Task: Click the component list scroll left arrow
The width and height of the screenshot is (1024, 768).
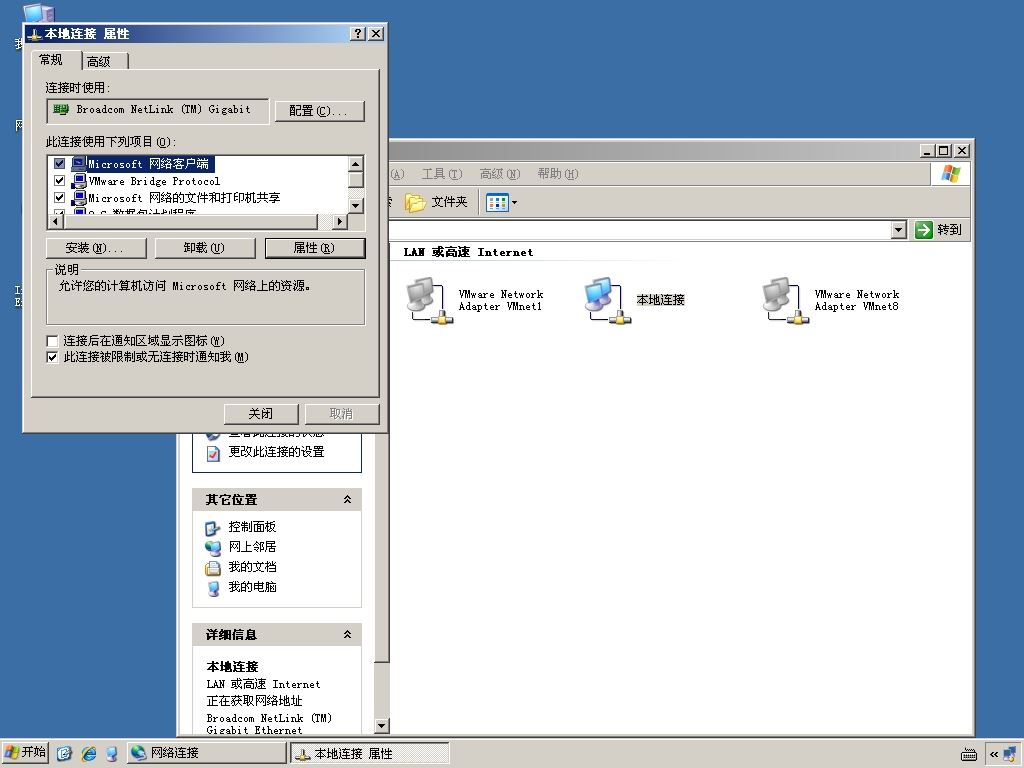Action: pos(56,222)
